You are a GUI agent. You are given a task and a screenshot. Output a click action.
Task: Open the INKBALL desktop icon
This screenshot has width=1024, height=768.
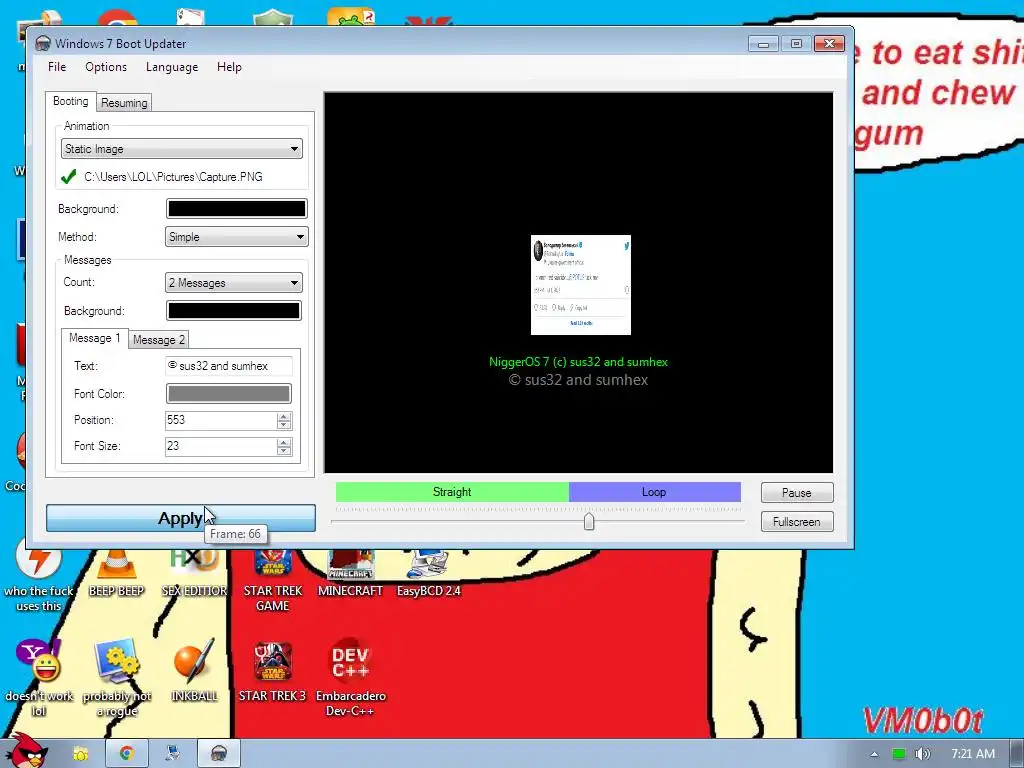point(194,670)
